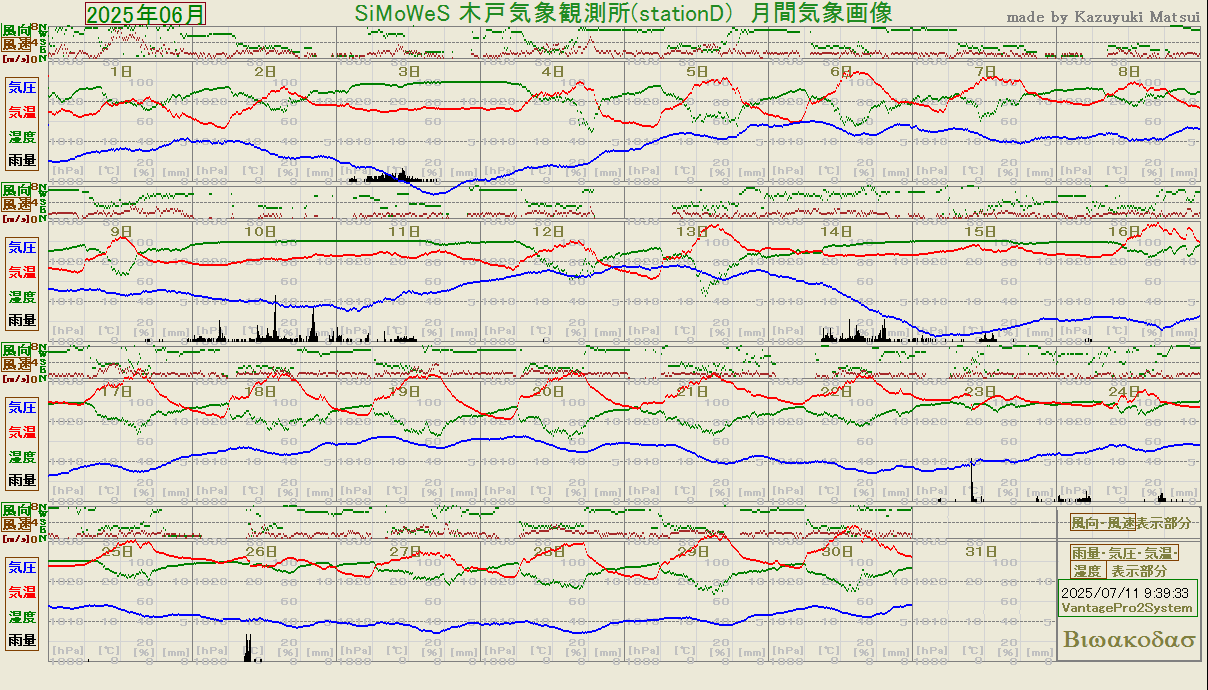1208x690 pixels.
Task: Select the empty 31日 day marker
Action: (x=984, y=551)
